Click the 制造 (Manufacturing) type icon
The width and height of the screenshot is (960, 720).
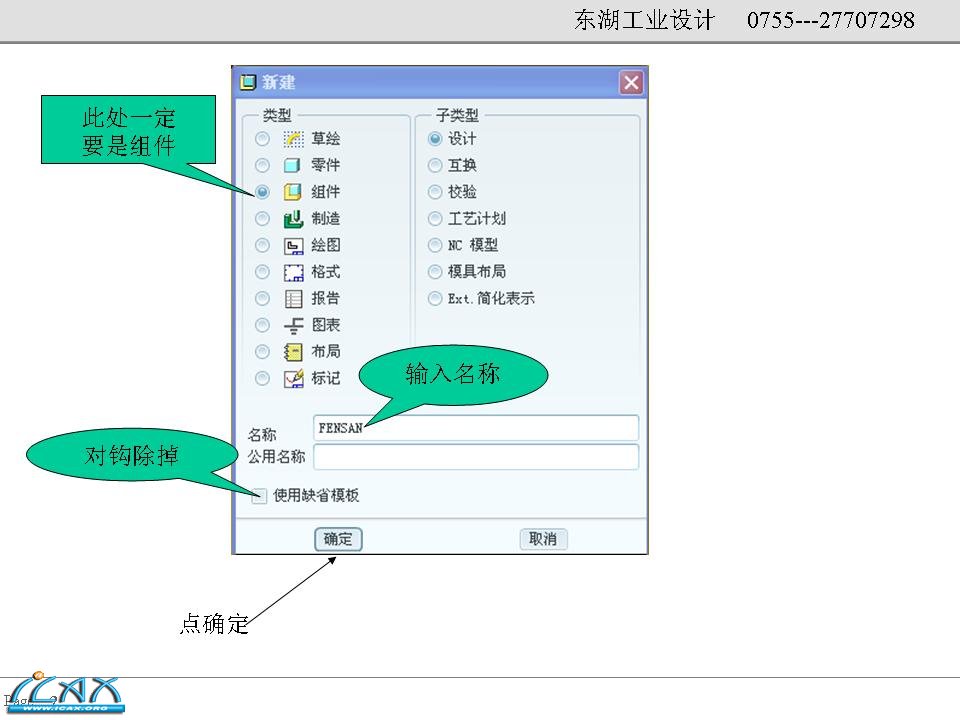pos(290,218)
